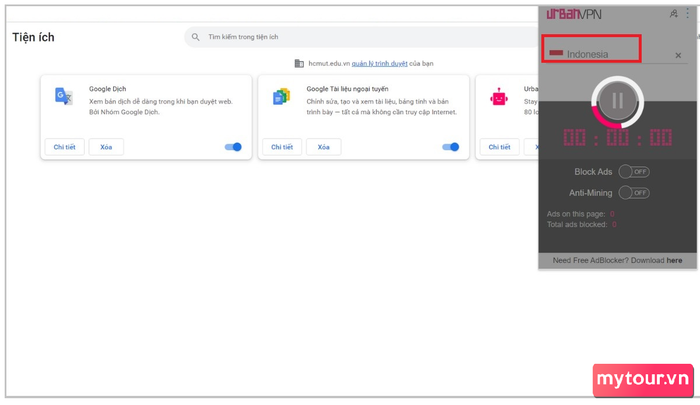Open details of Google Dịch extension
700x405 pixels.
(x=65, y=147)
